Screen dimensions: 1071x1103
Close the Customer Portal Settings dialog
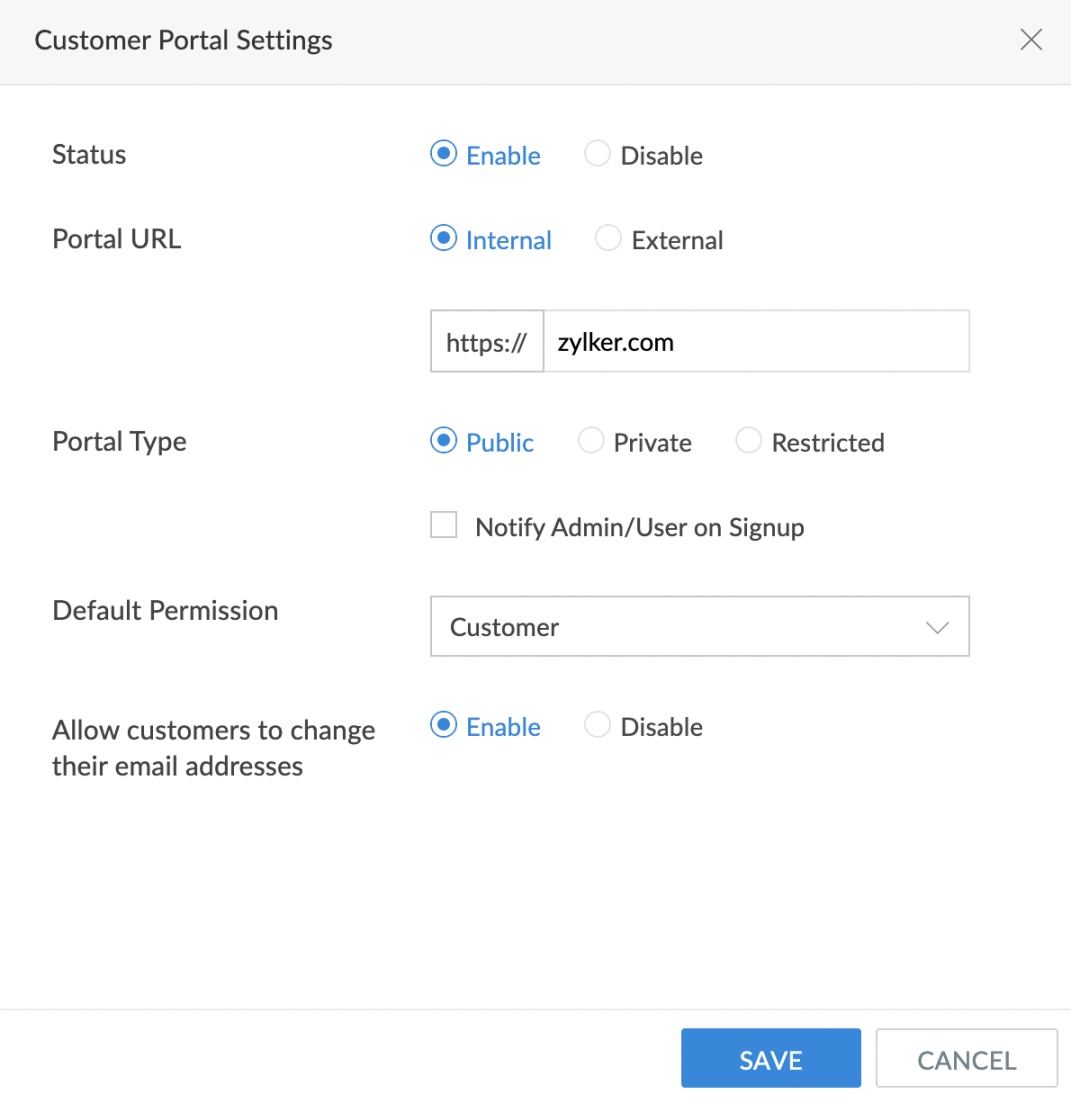coord(1031,40)
